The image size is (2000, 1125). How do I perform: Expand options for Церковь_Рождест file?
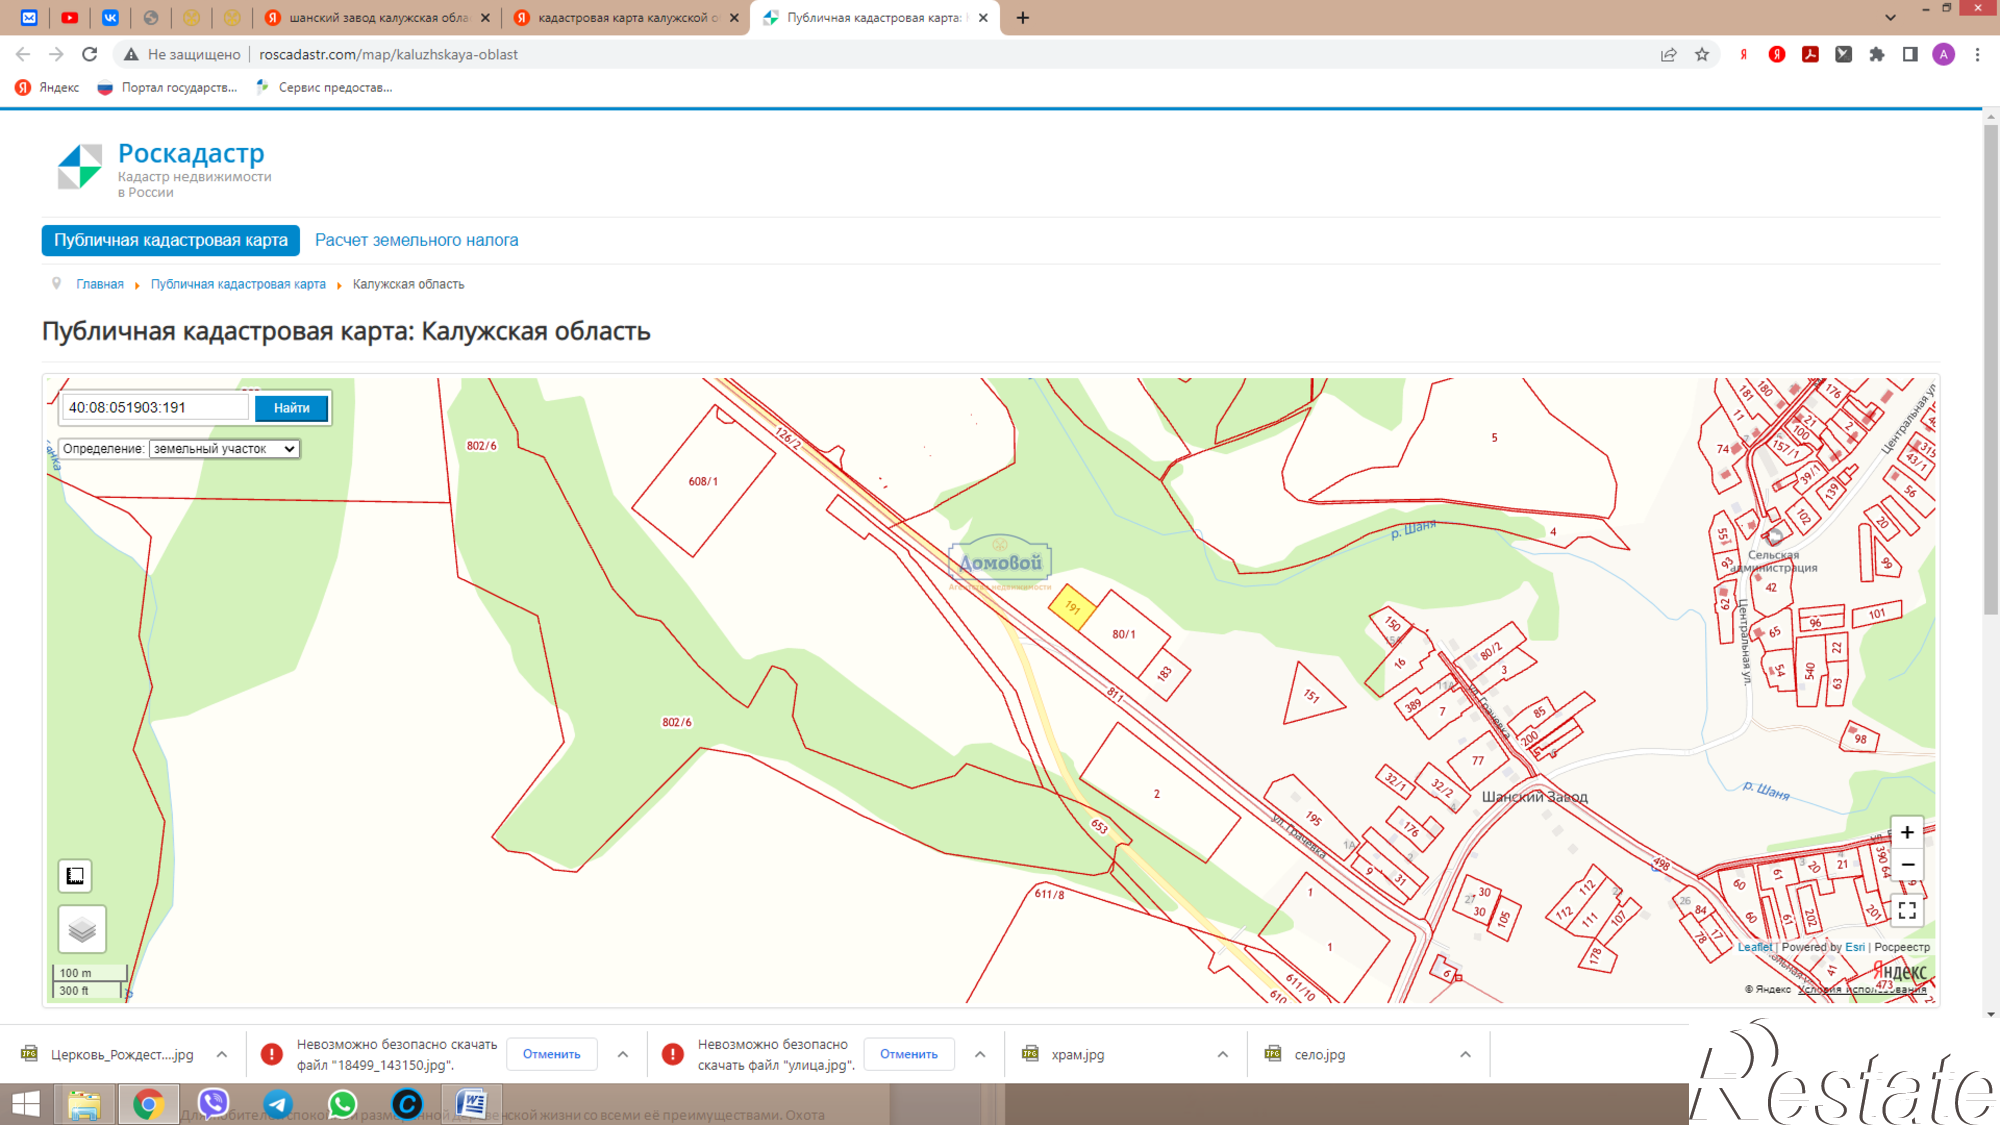coord(222,1054)
